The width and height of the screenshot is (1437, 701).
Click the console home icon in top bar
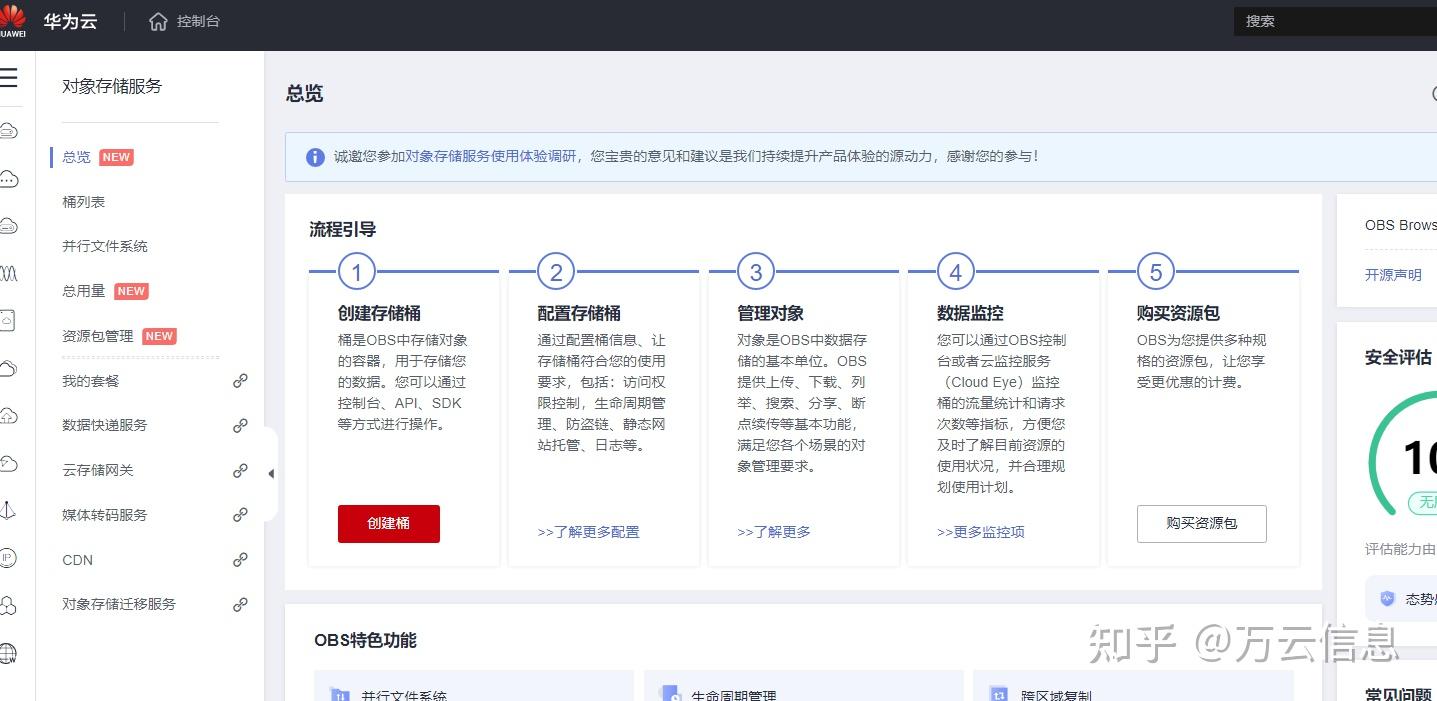tap(157, 20)
